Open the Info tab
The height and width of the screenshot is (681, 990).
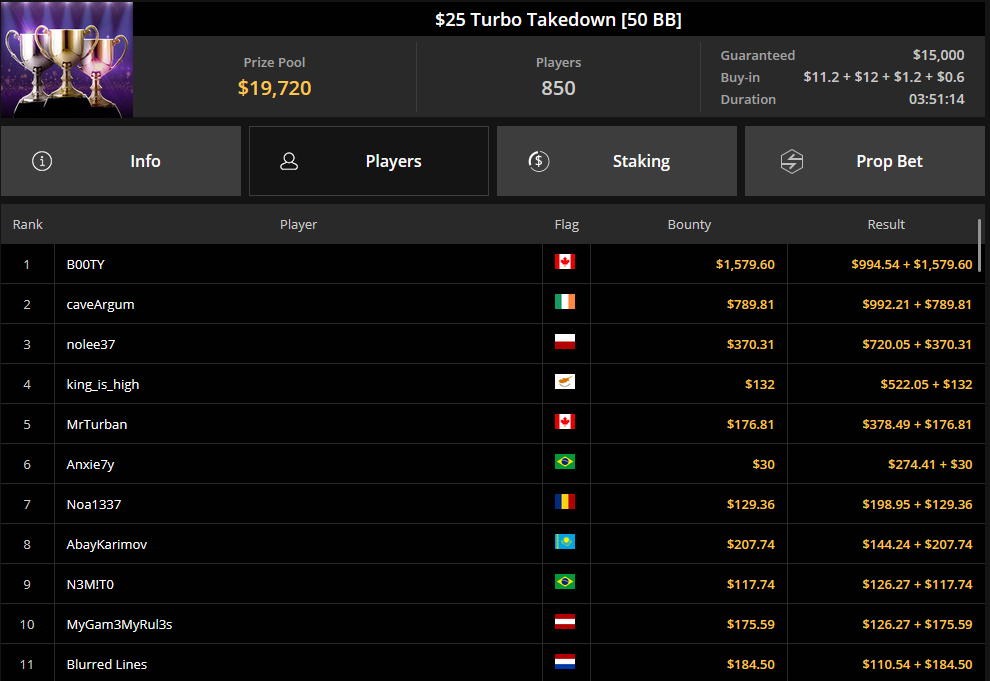tap(121, 161)
